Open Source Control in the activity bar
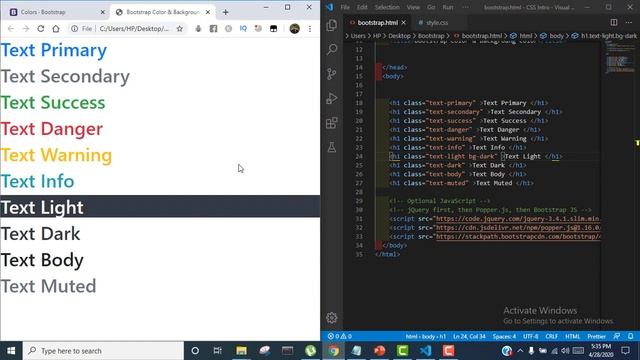 coord(332,74)
